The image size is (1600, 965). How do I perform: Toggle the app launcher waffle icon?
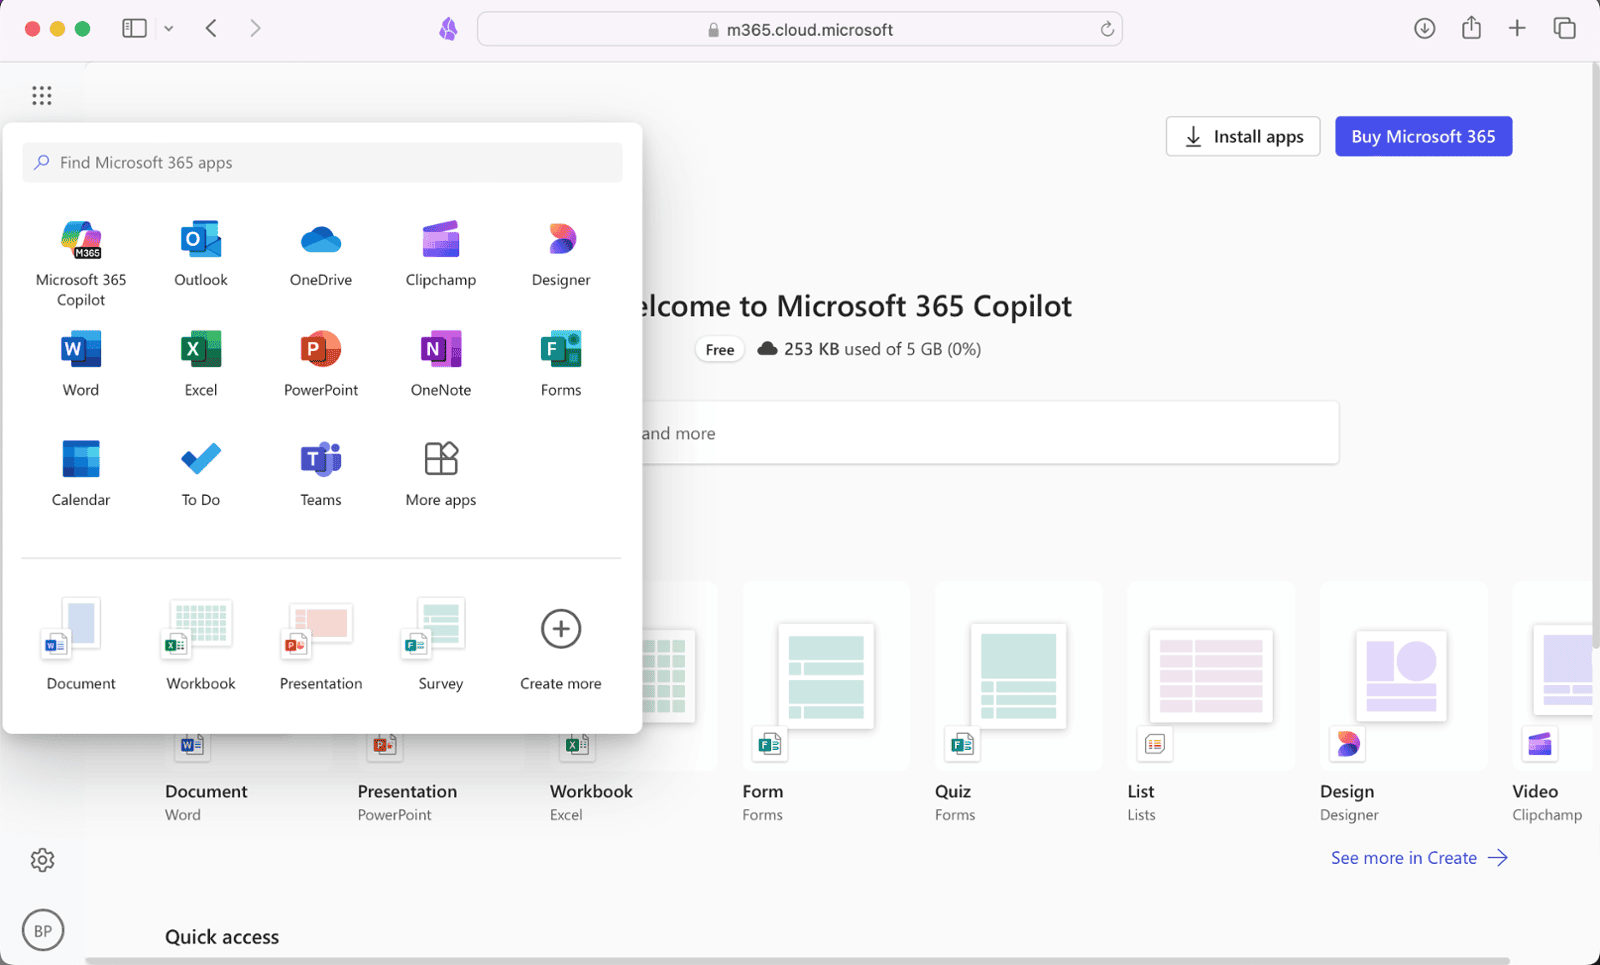click(41, 95)
